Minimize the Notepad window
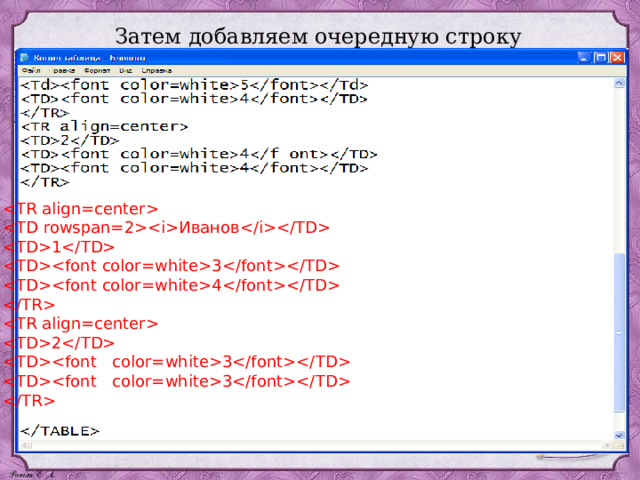Viewport: 640px width, 480px height. pyautogui.click(x=584, y=58)
